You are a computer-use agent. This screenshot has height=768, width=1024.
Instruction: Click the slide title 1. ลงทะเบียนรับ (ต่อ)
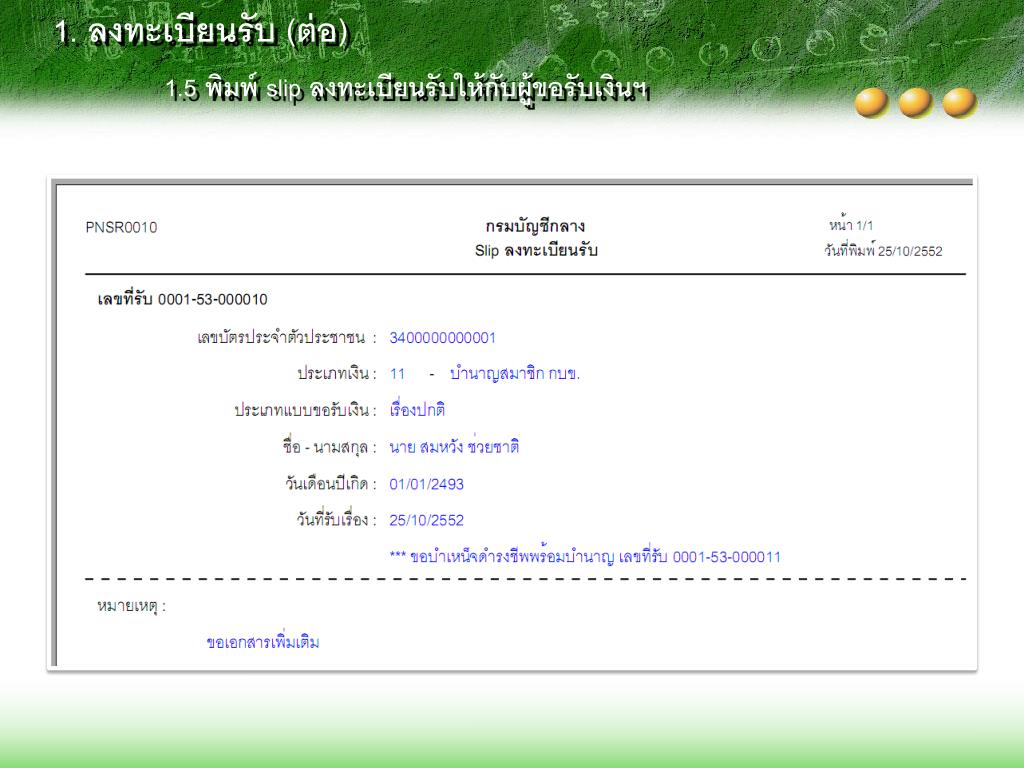point(201,31)
